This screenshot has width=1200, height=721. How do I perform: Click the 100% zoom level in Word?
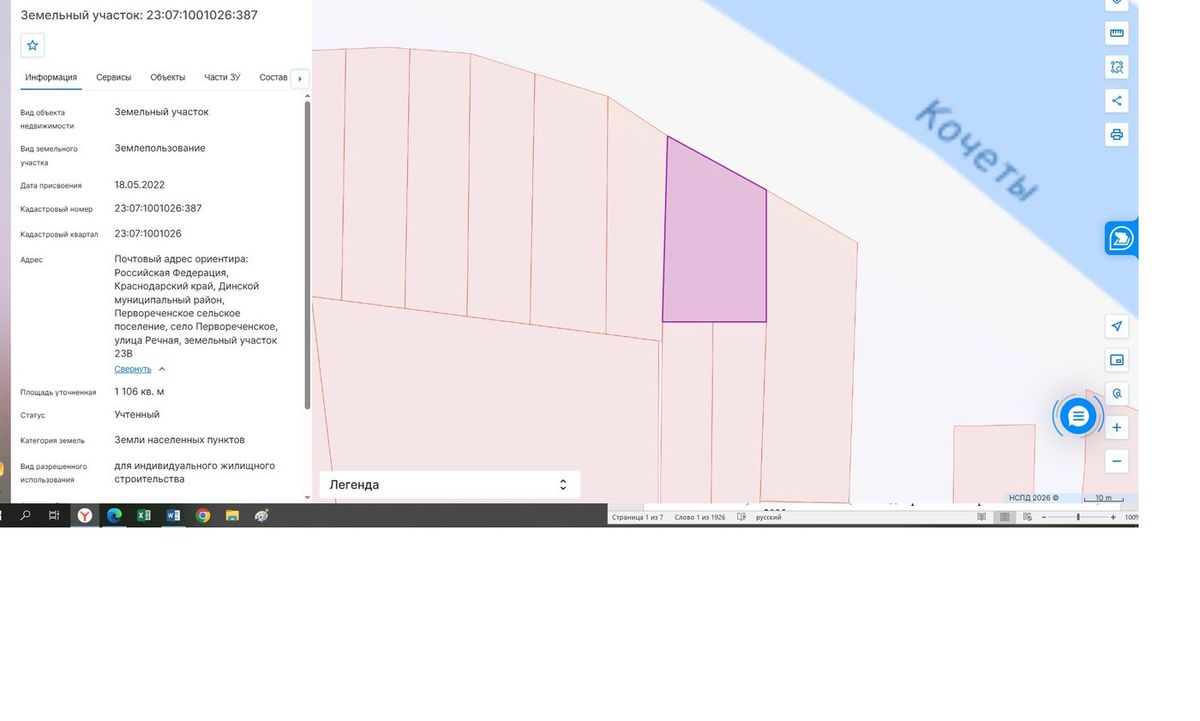(1130, 517)
